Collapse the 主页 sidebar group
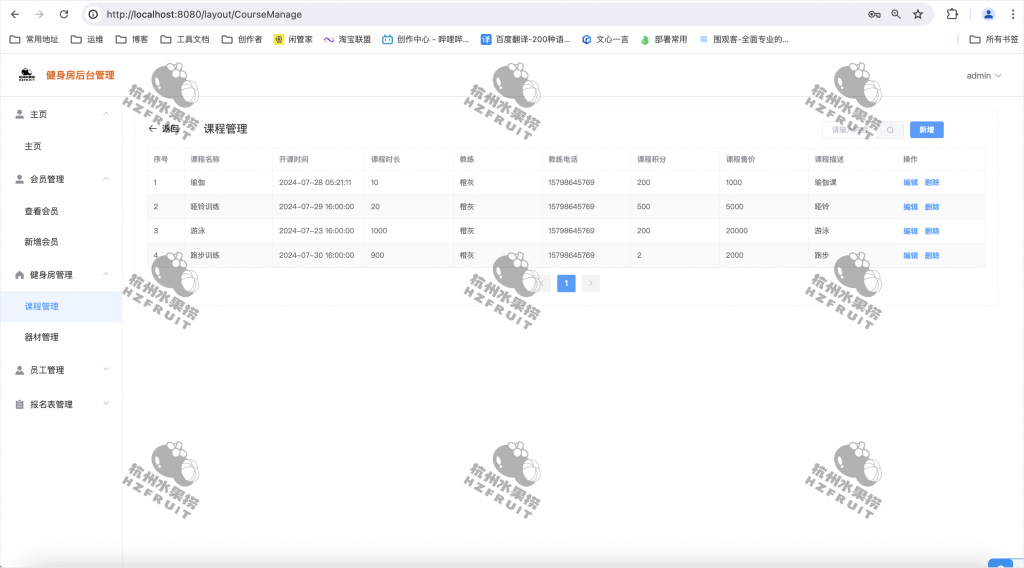This screenshot has height=568, width=1024. 61,114
